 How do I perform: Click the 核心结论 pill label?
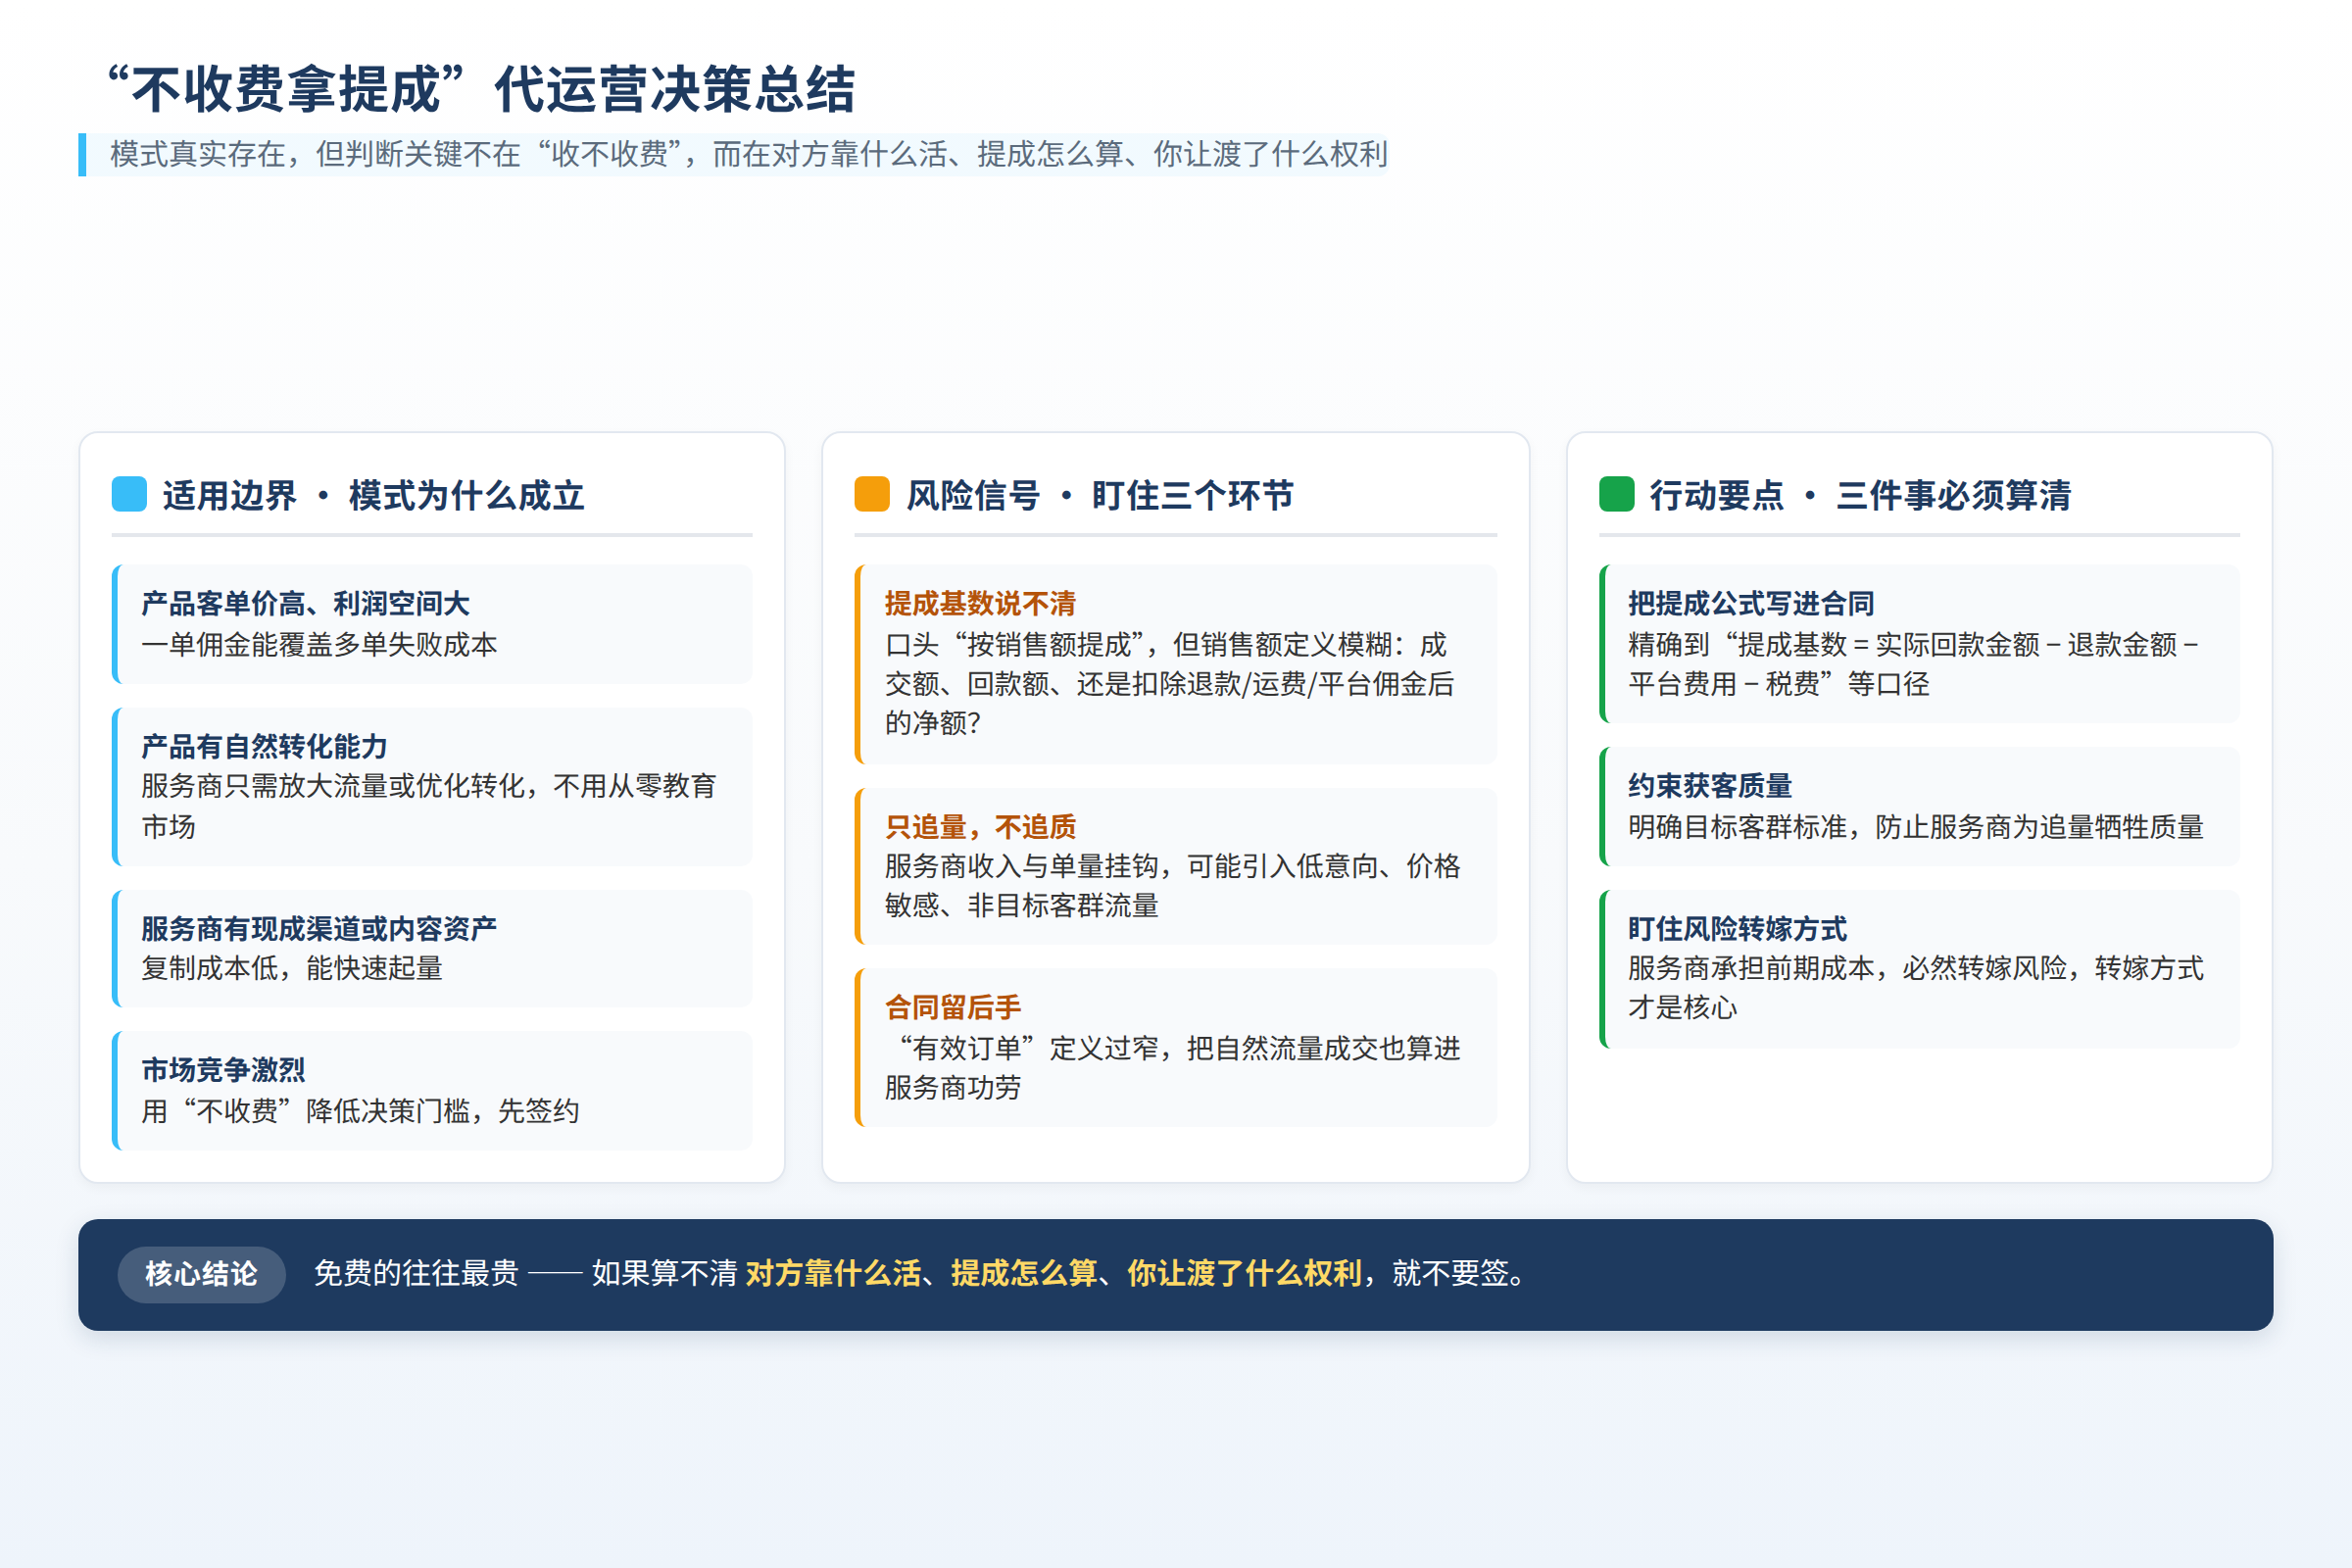[x=201, y=1274]
